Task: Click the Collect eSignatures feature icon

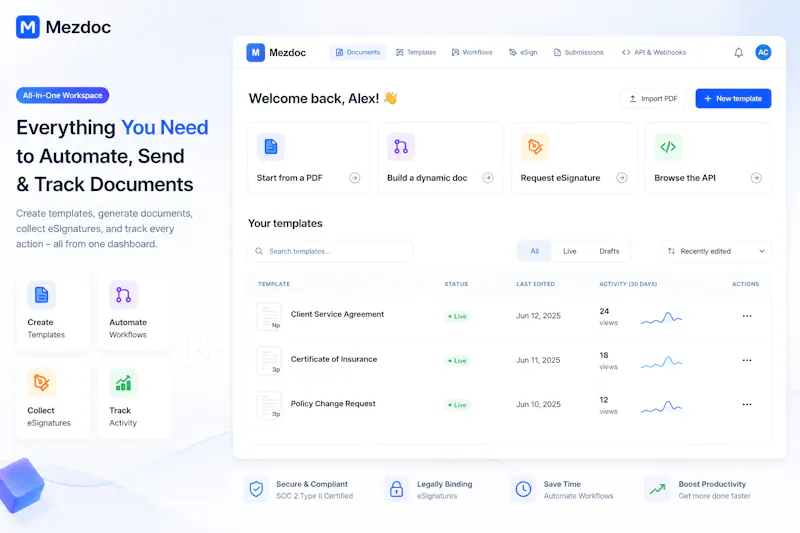Action: (x=42, y=383)
